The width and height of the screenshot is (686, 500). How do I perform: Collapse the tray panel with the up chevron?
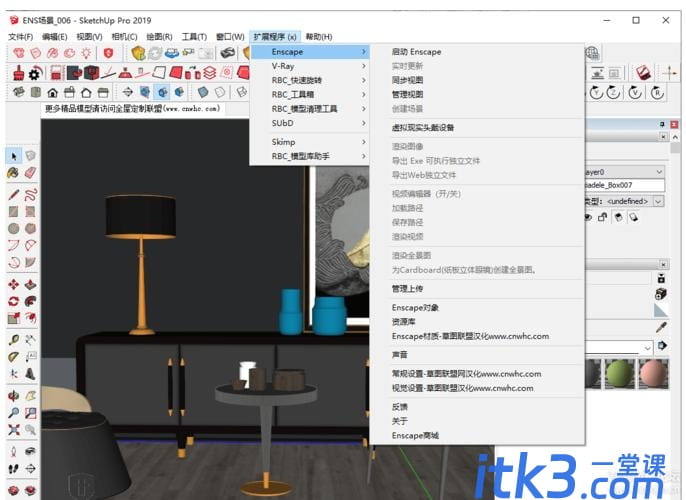pyautogui.click(x=676, y=137)
